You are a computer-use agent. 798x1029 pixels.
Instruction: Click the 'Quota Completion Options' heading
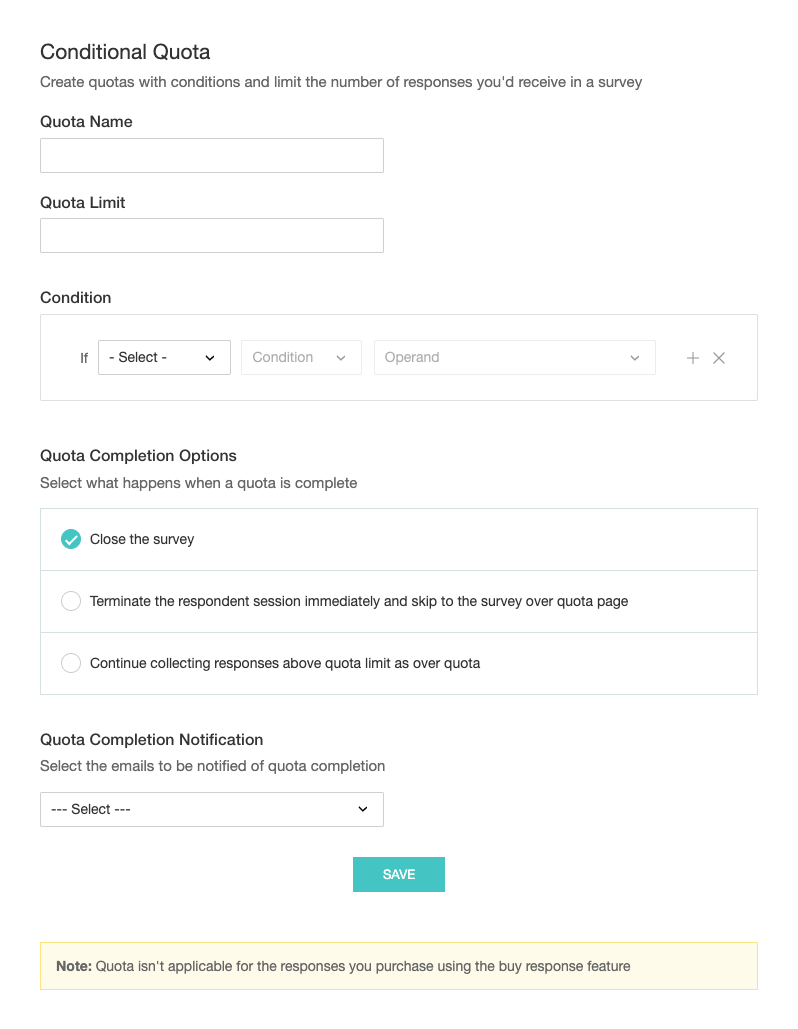pos(138,455)
